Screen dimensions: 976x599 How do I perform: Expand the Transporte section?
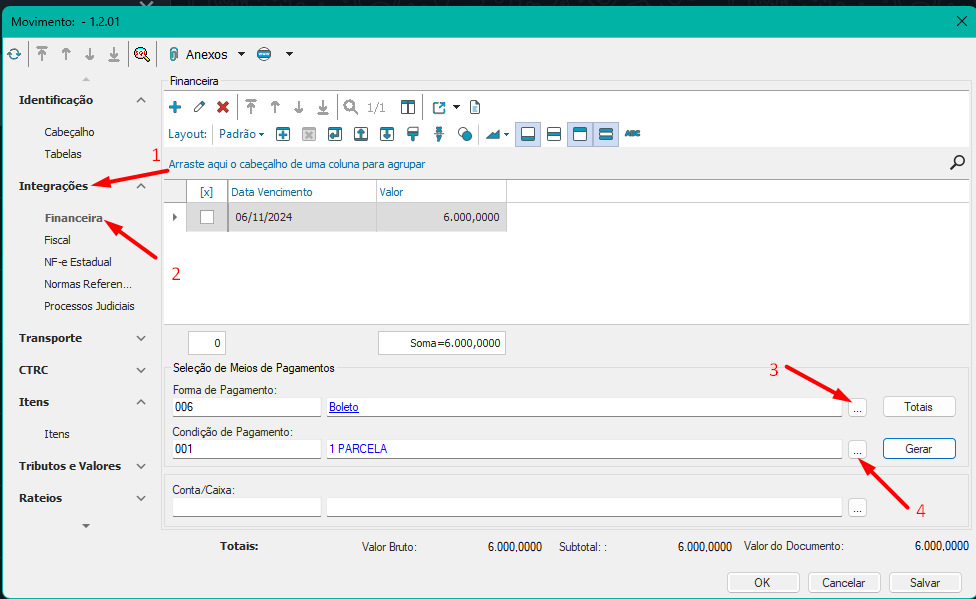141,338
